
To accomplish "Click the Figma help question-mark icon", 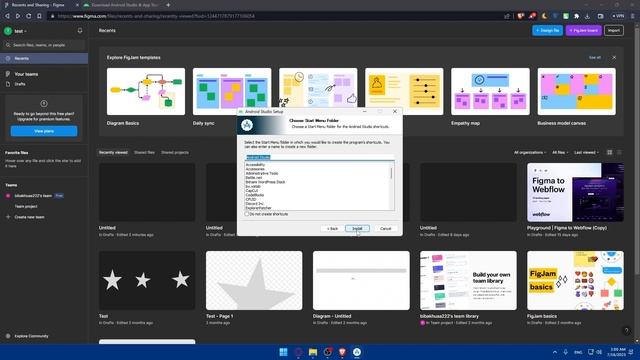I will (x=627, y=331).
